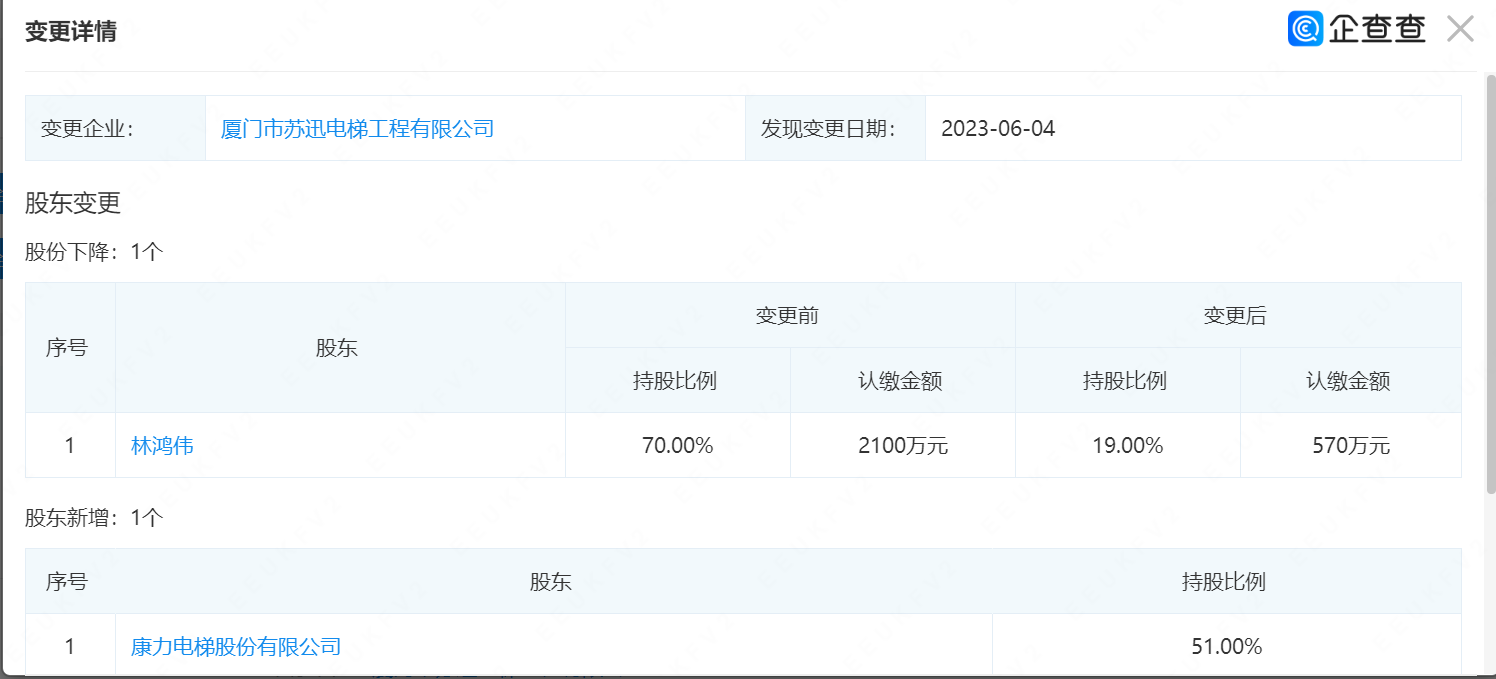Image resolution: width=1496 pixels, height=679 pixels.
Task: Click the 变更企业 label cell
Action: tap(116, 128)
